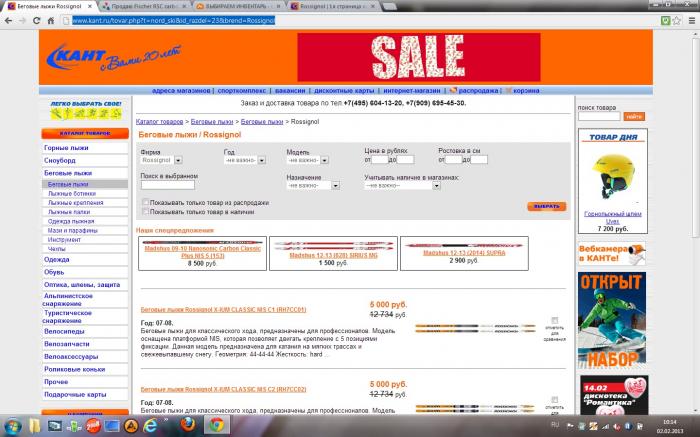
Task: Open the 'Вебкамера в КАНТе' banner
Action: 612,254
